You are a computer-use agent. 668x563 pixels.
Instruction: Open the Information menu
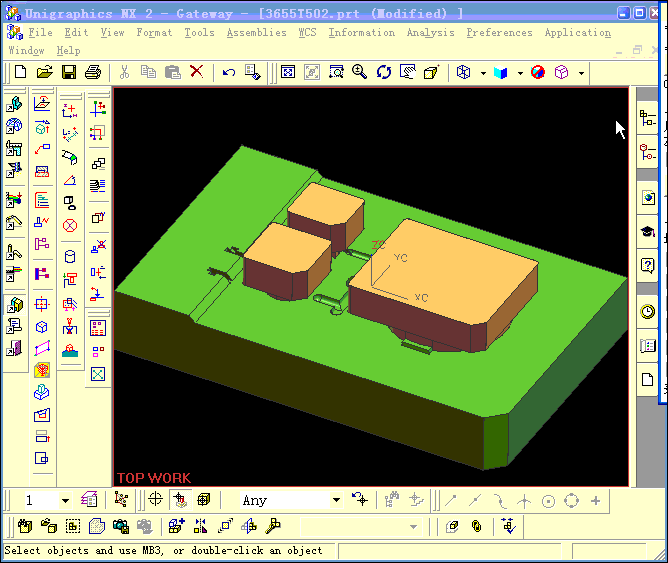click(x=361, y=33)
